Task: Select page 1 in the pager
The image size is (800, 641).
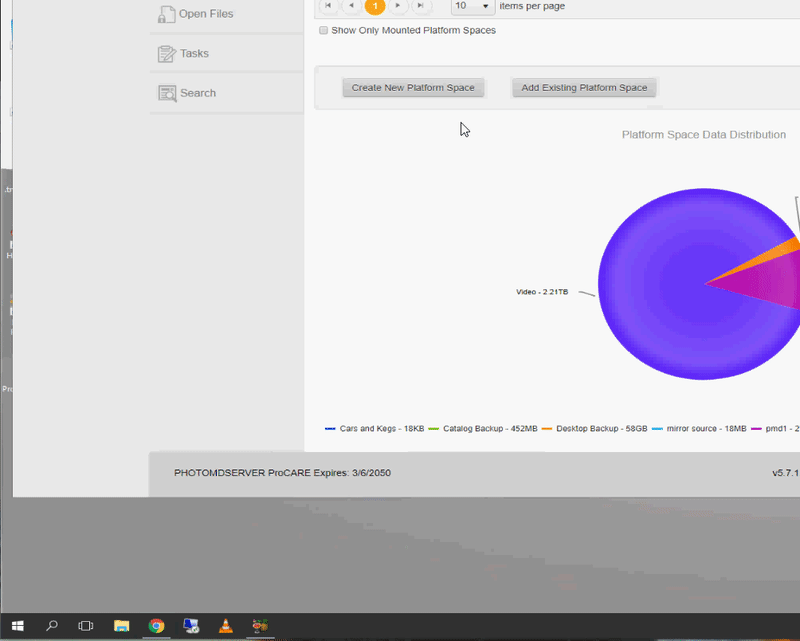Action: pyautogui.click(x=375, y=6)
